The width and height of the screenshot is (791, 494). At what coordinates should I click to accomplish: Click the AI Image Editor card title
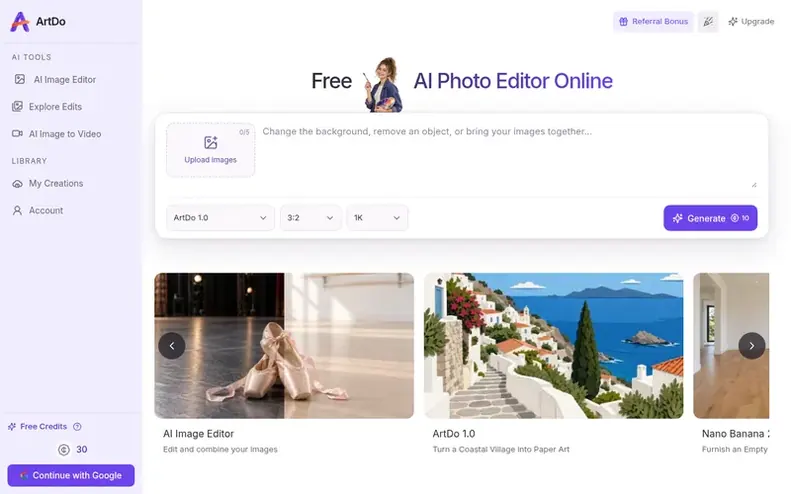198,433
